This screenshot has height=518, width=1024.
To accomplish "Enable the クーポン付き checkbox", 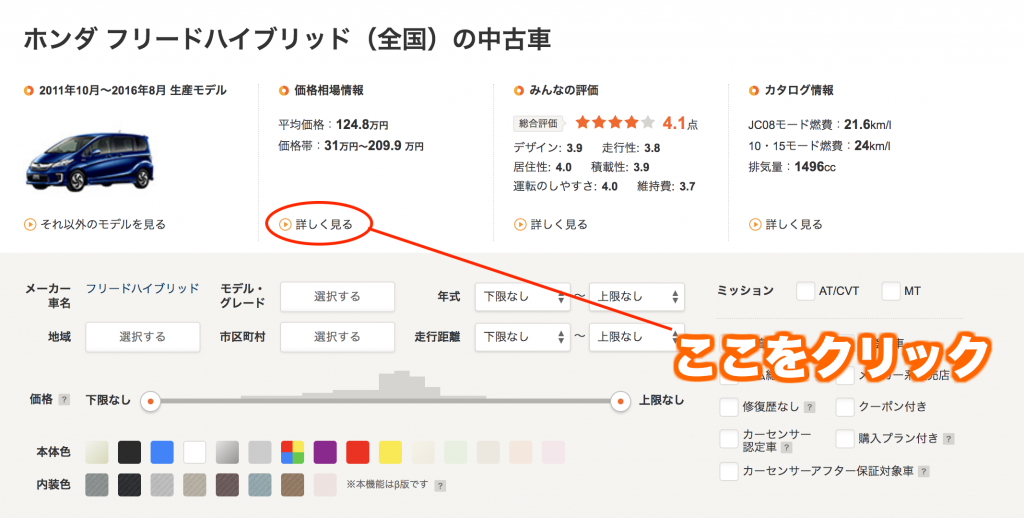I will pyautogui.click(x=845, y=406).
